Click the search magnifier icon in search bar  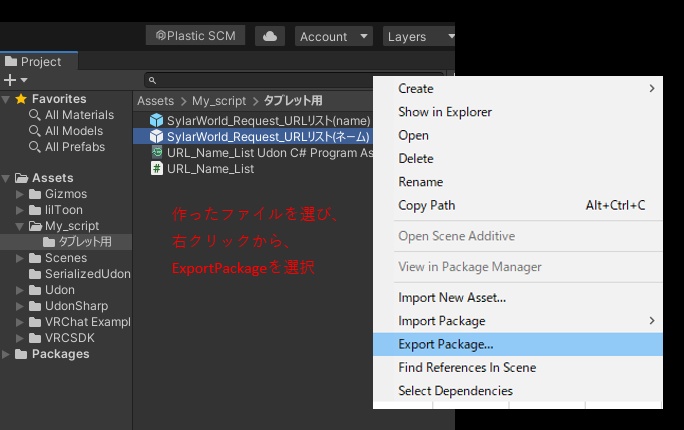(152, 80)
